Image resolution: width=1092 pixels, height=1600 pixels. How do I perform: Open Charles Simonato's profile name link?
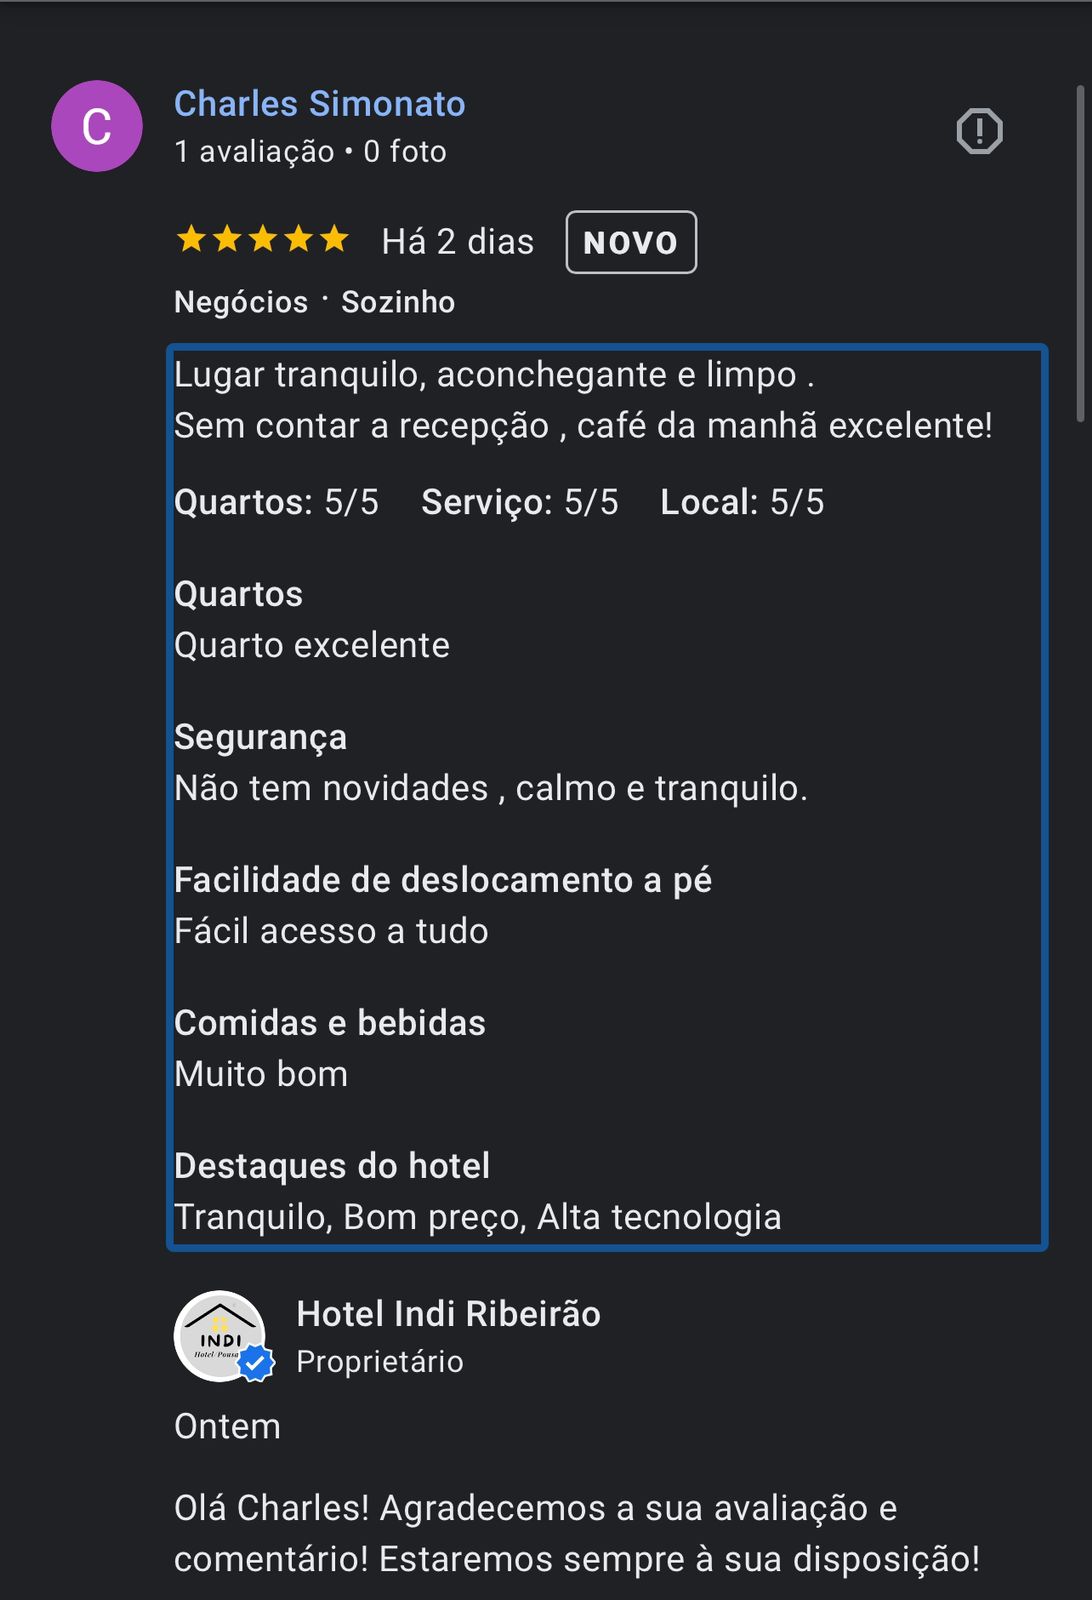pyautogui.click(x=319, y=103)
